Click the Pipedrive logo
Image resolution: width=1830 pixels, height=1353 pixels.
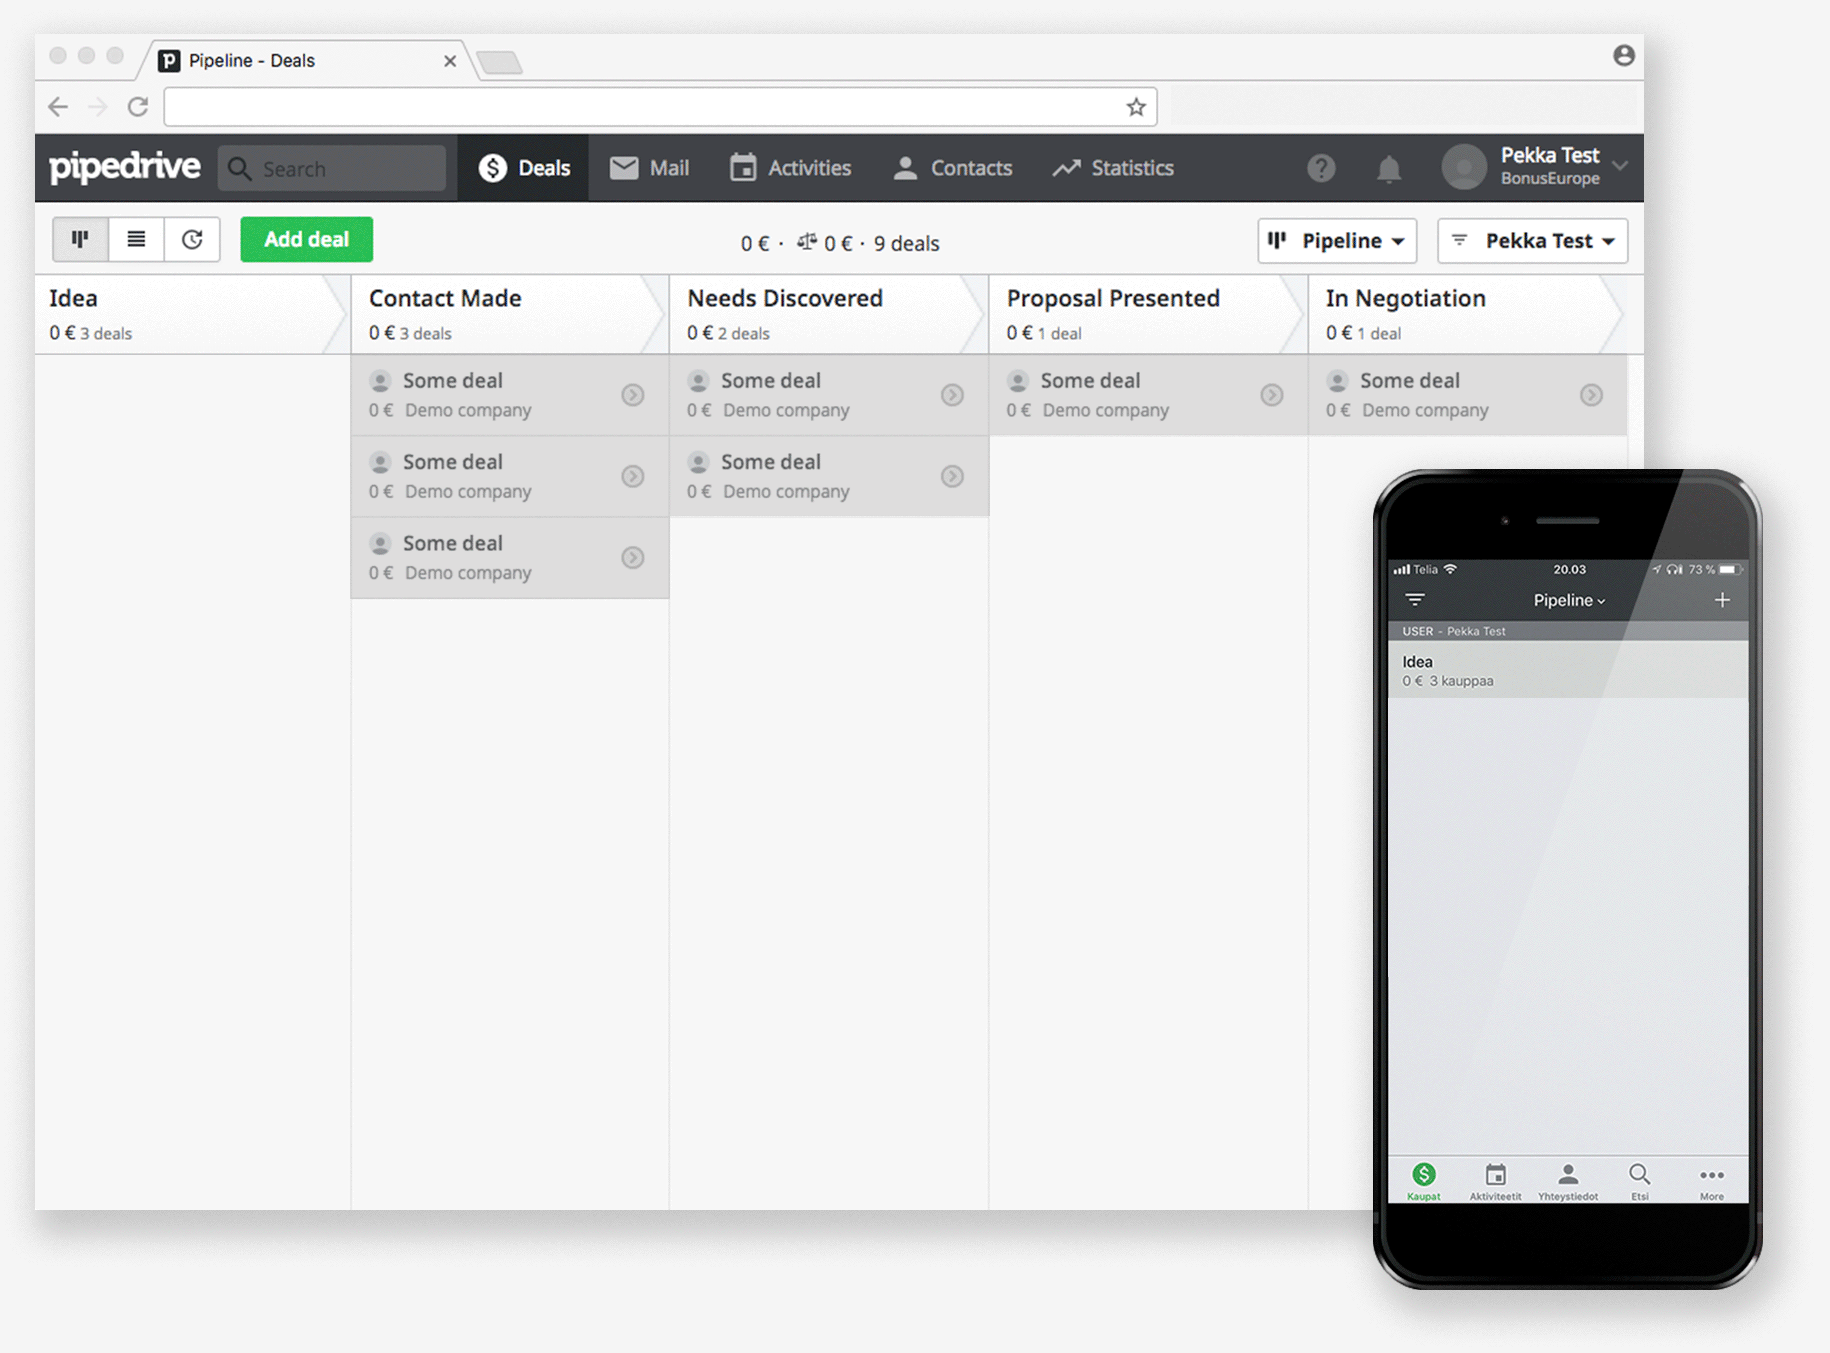point(125,167)
